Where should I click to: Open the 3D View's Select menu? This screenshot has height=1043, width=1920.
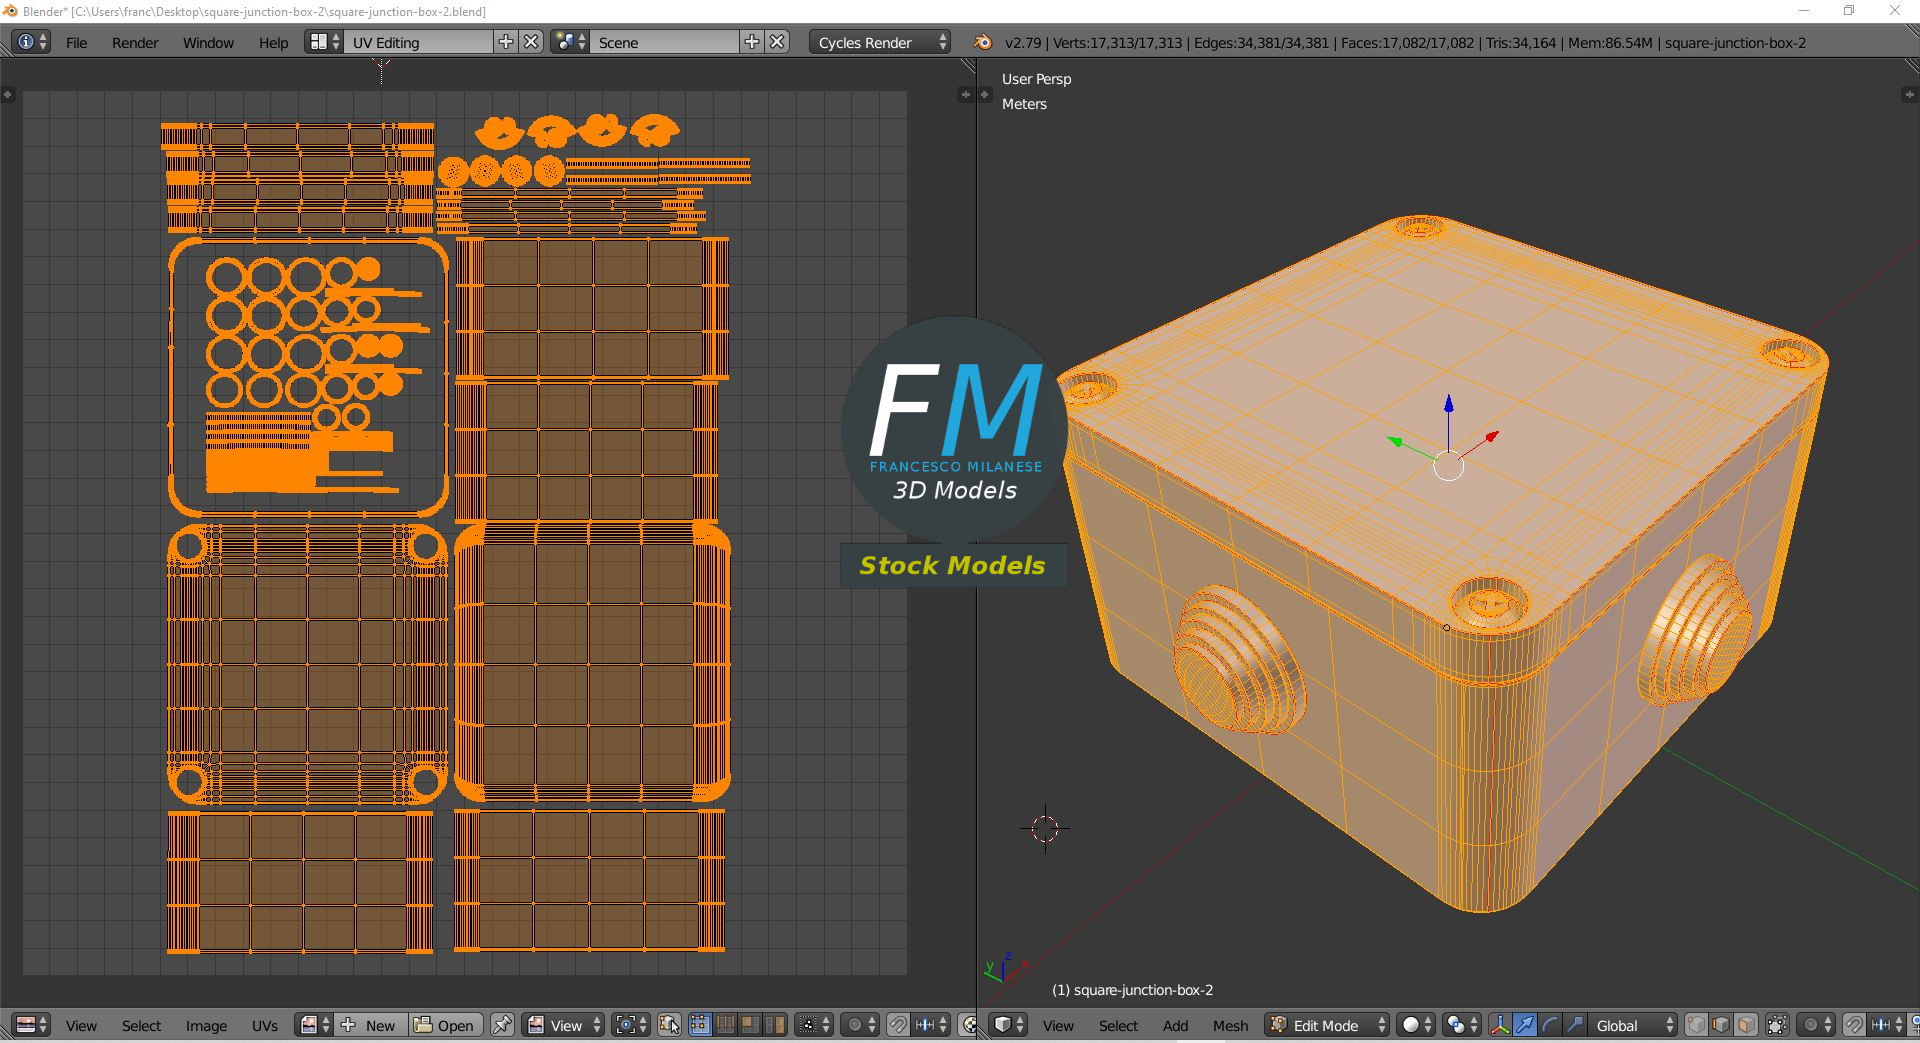click(x=1118, y=1025)
